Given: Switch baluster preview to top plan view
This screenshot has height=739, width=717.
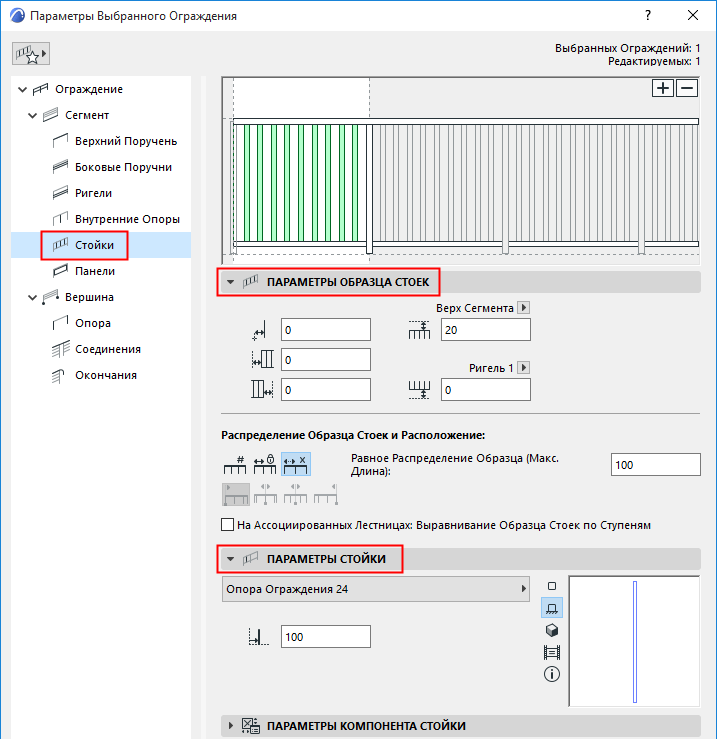Looking at the screenshot, I should click(x=552, y=586).
